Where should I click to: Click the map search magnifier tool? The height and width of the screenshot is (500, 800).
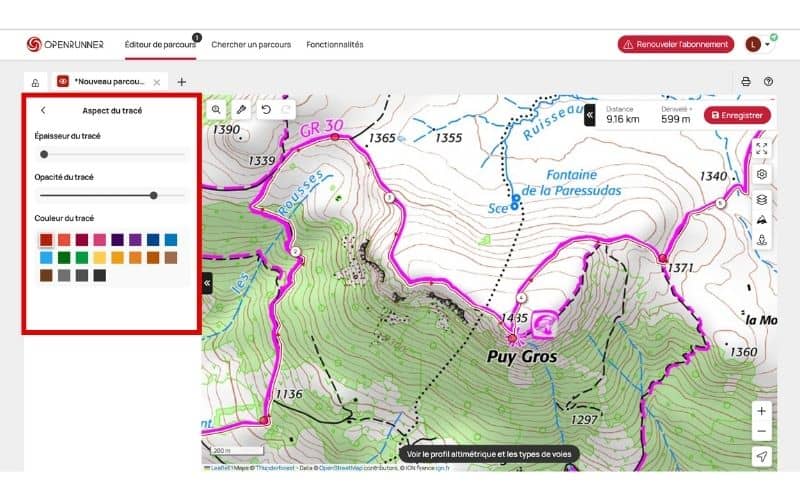click(216, 109)
